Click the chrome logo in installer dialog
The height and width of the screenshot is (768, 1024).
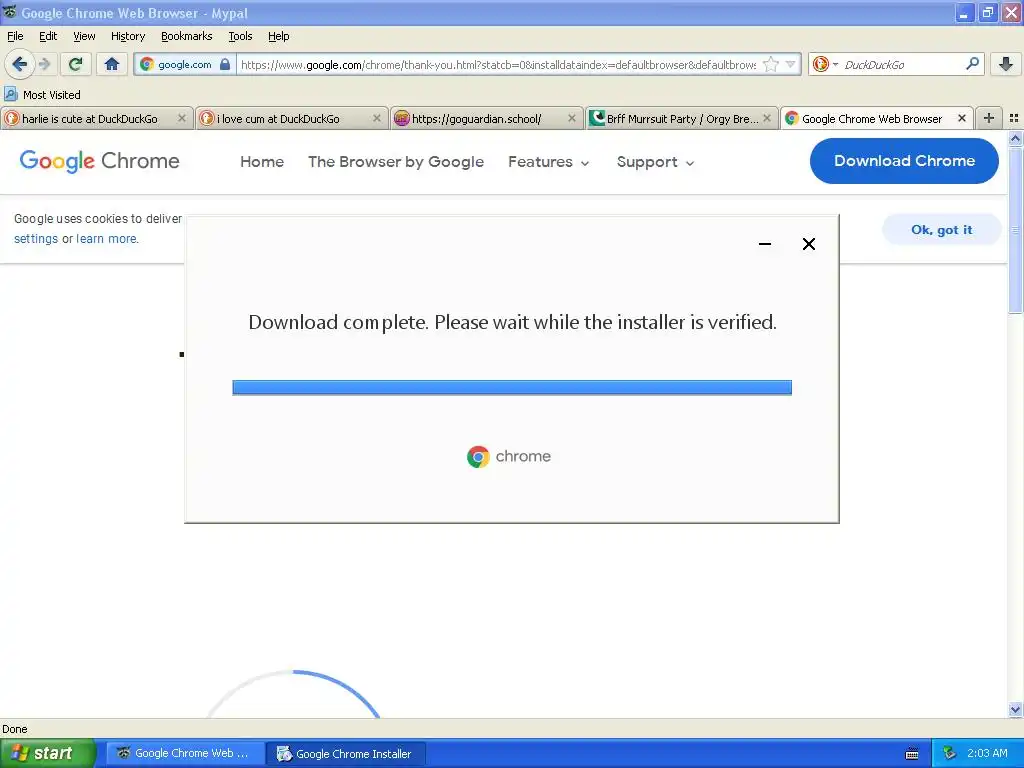coord(509,456)
